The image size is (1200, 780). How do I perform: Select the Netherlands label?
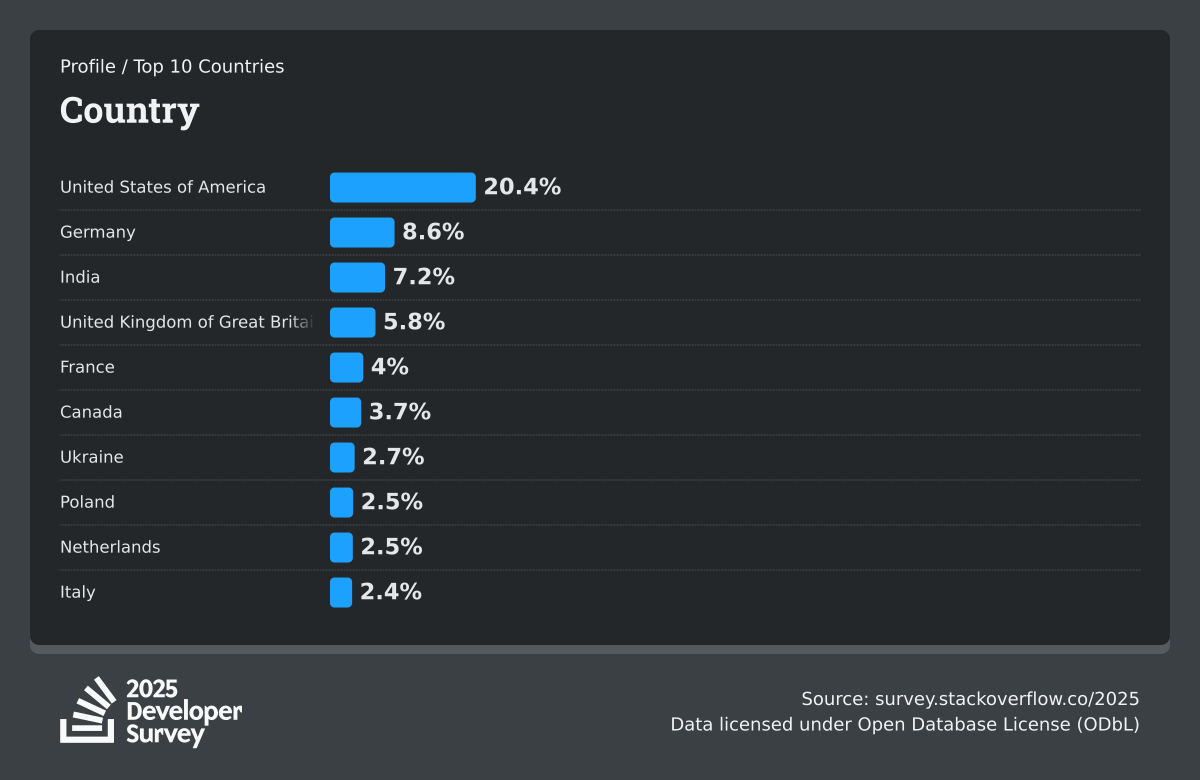coord(110,547)
